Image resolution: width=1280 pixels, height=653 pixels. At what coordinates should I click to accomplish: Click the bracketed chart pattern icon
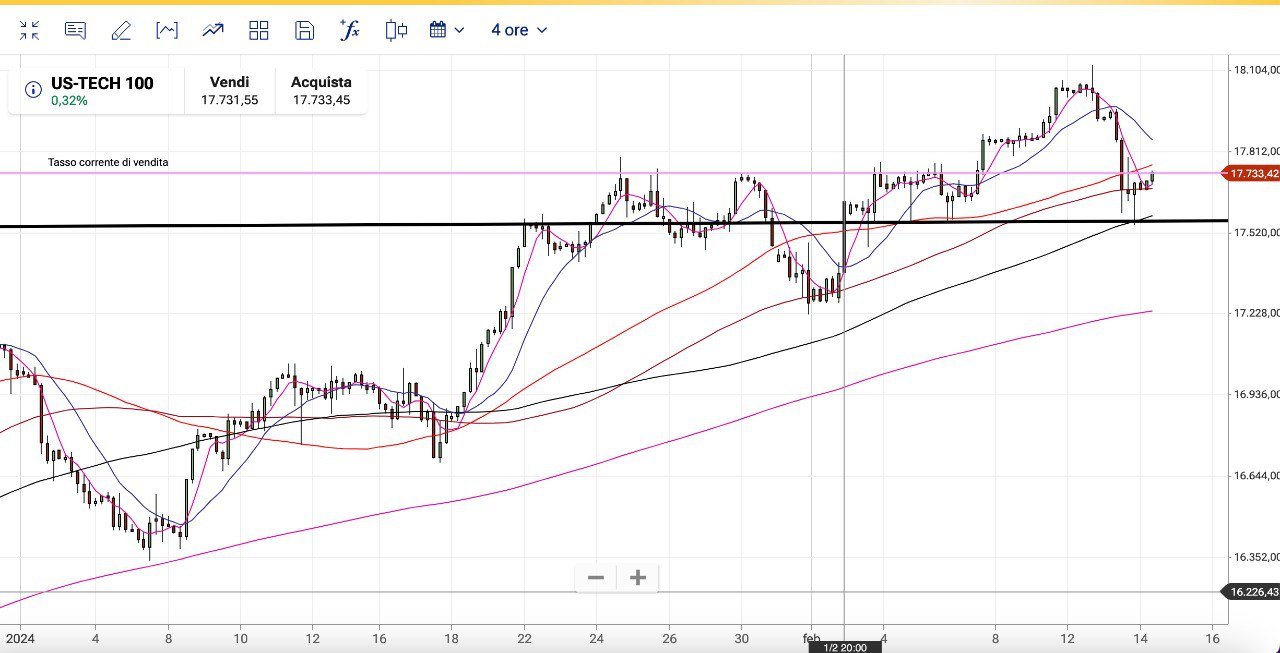click(x=167, y=30)
